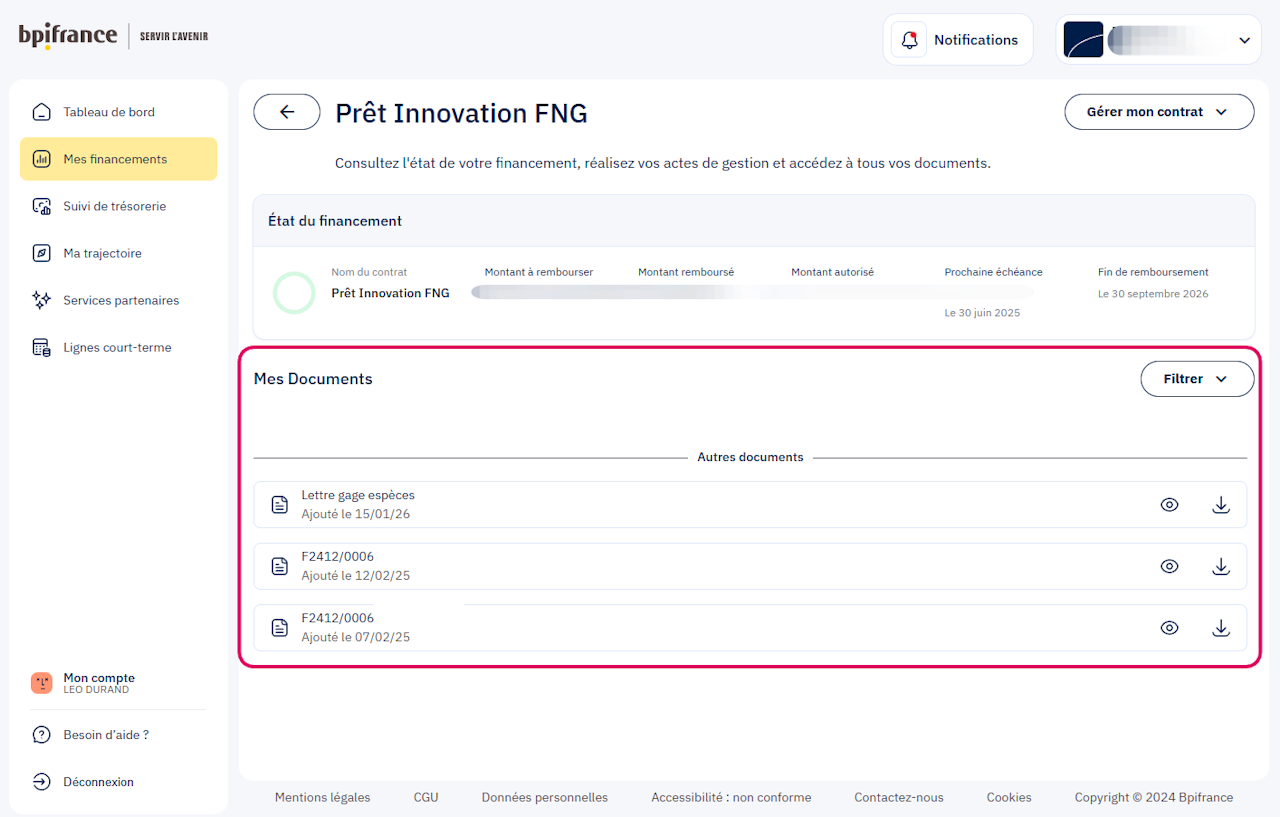The image size is (1280, 817).
Task: Click the Besoin d'aide question mark icon
Action: [41, 735]
